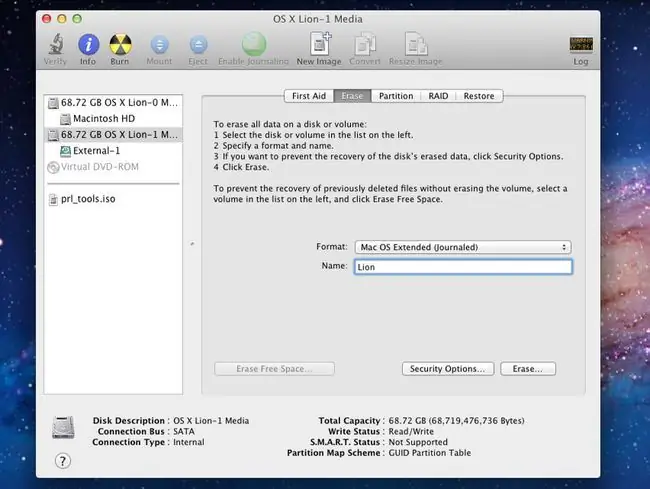Open the Format dropdown menu
The height and width of the screenshot is (489, 650).
(463, 247)
